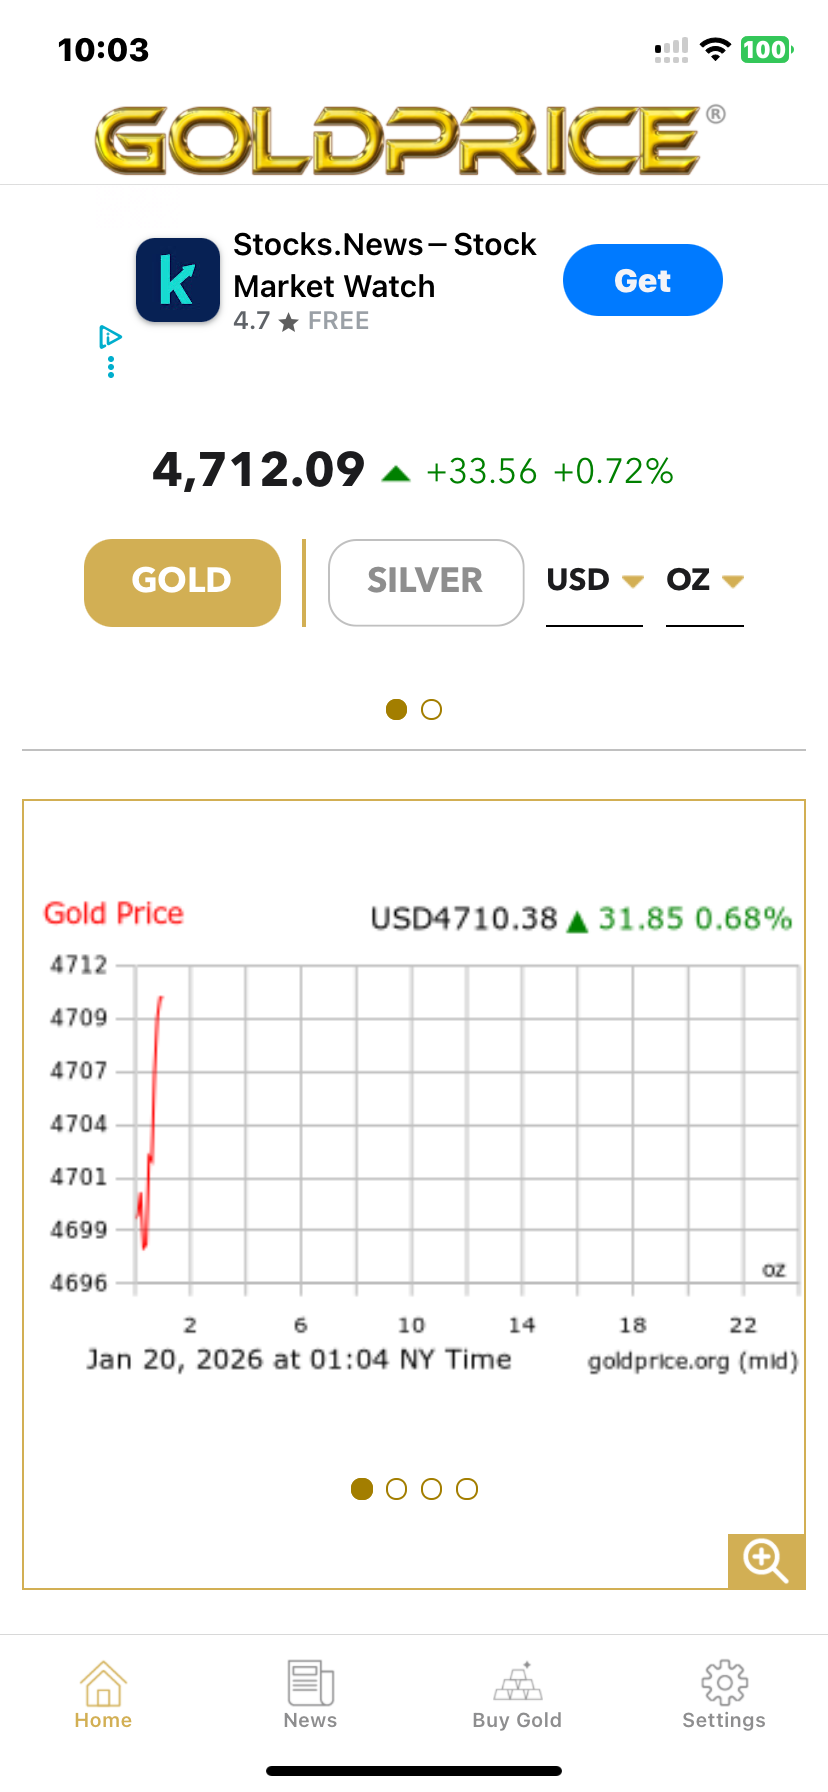Image resolution: width=828 pixels, height=1792 pixels.
Task: Tap the AdChoices triangle icon
Action: [110, 337]
